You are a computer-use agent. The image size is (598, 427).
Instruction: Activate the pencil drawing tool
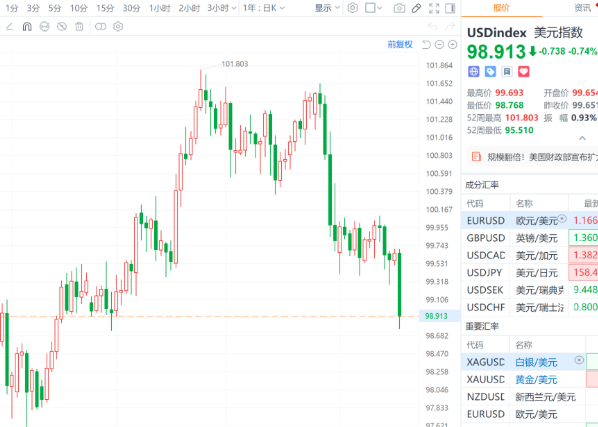[x=416, y=8]
